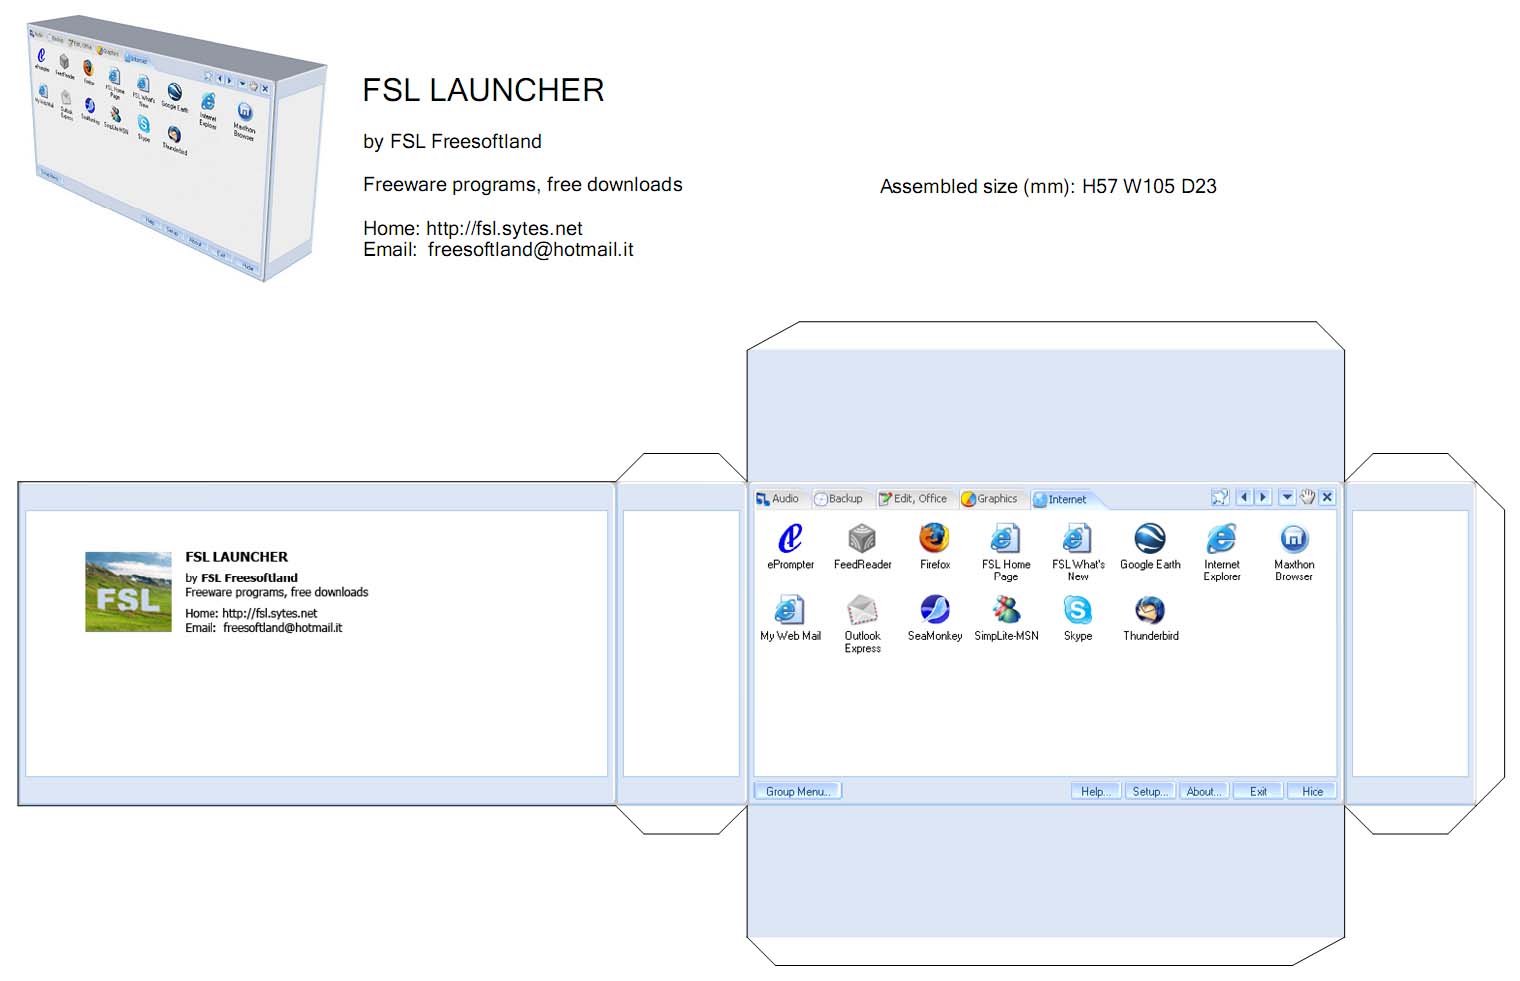Image resolution: width=1520 pixels, height=981 pixels.
Task: Switch to the Audio tab
Action: click(x=778, y=499)
